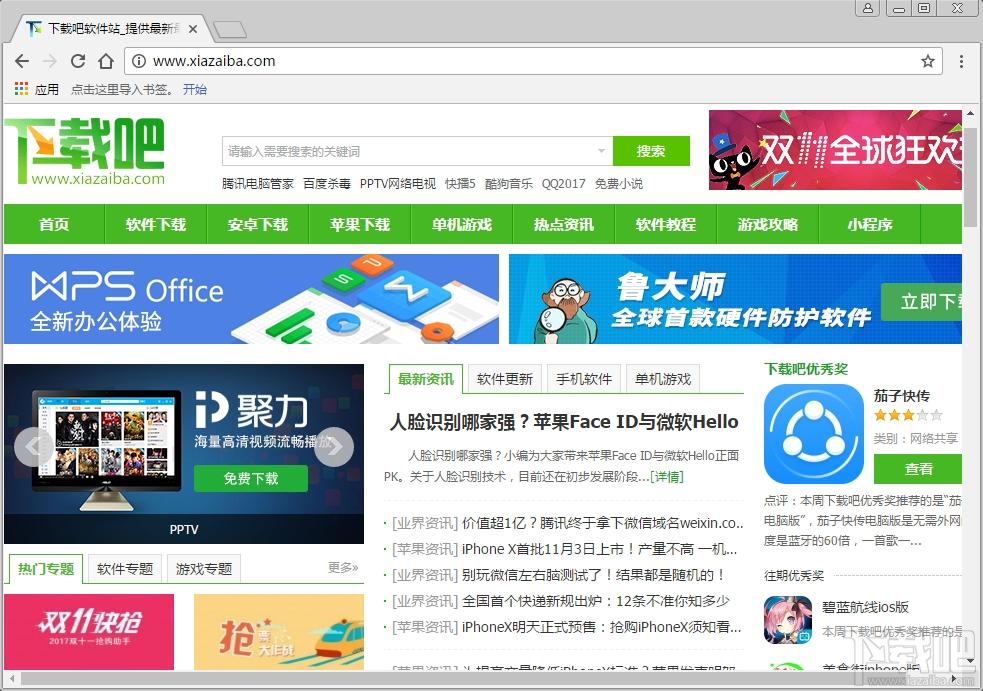
Task: Open a new tab
Action: [229, 29]
